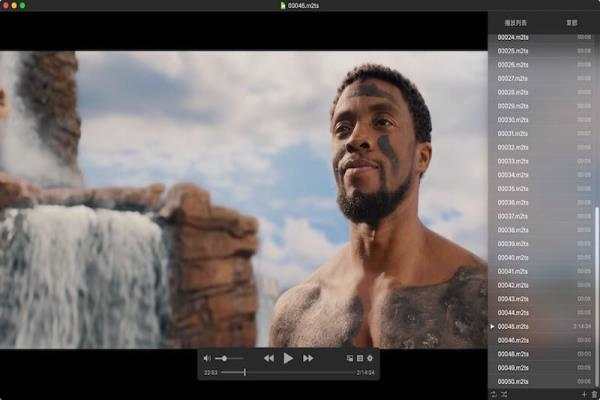Open the playlist tab in sidebar
600x400 pixels.
515,23
